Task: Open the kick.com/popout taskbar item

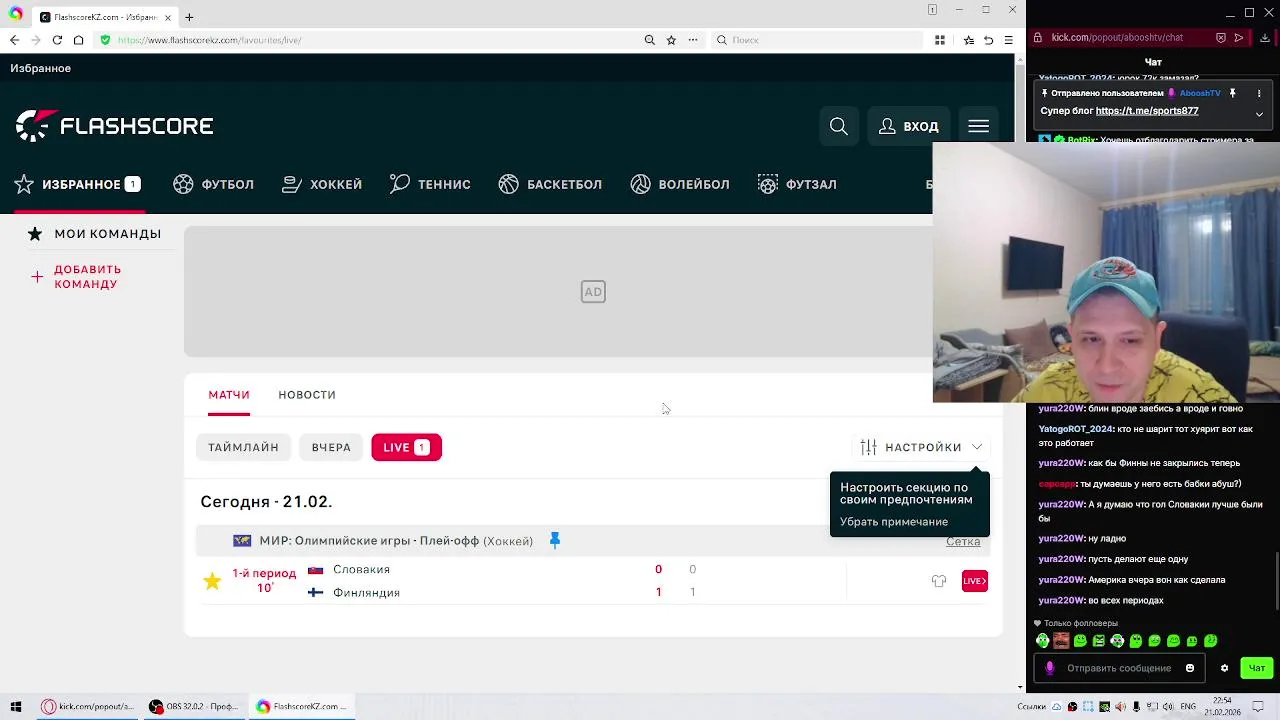Action: [87, 706]
